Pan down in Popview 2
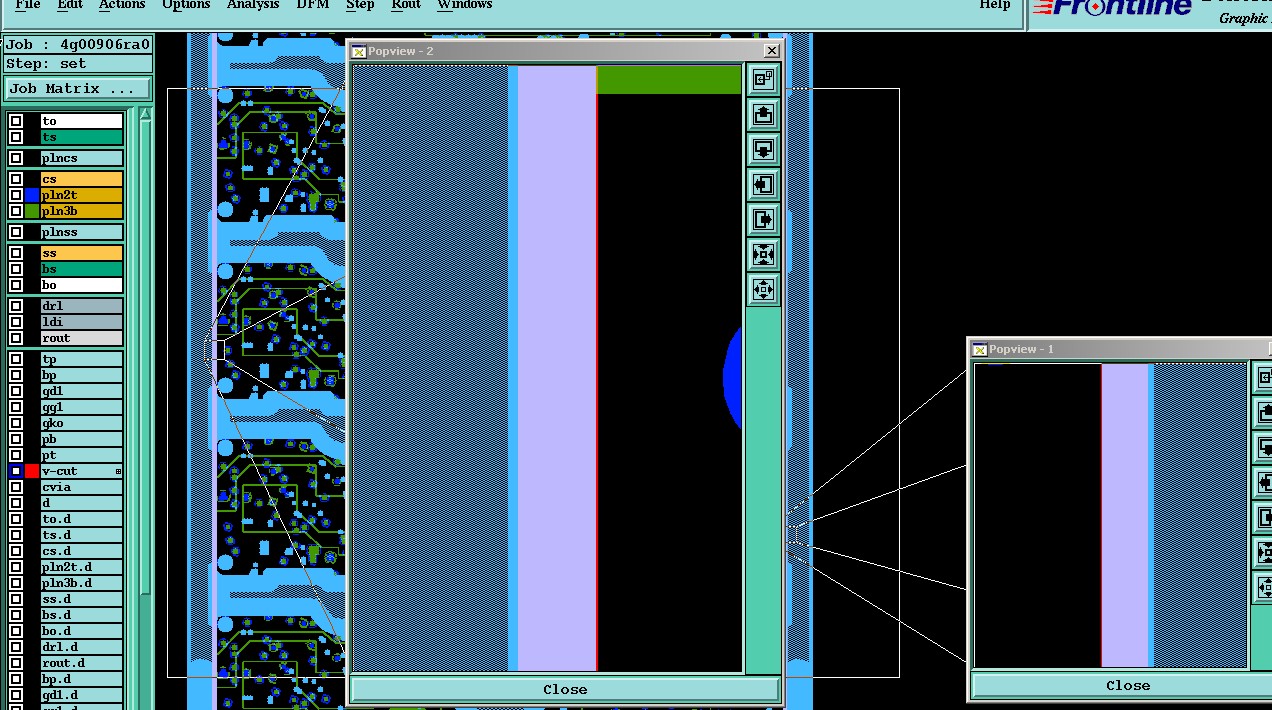The height and width of the screenshot is (710, 1272). (763, 150)
